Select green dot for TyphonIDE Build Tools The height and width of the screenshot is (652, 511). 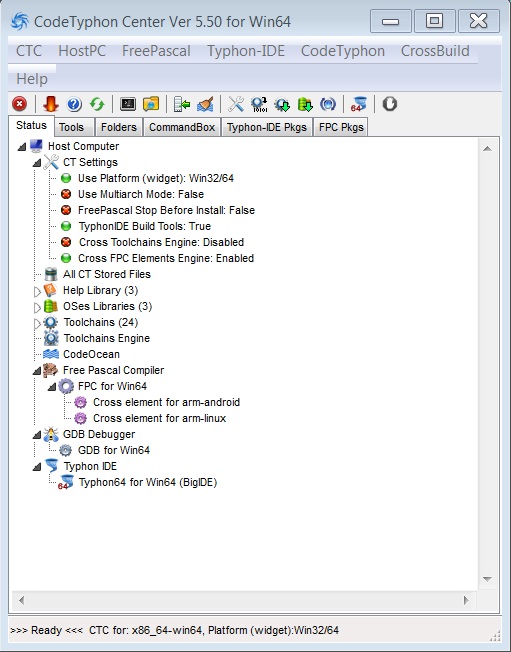66,226
